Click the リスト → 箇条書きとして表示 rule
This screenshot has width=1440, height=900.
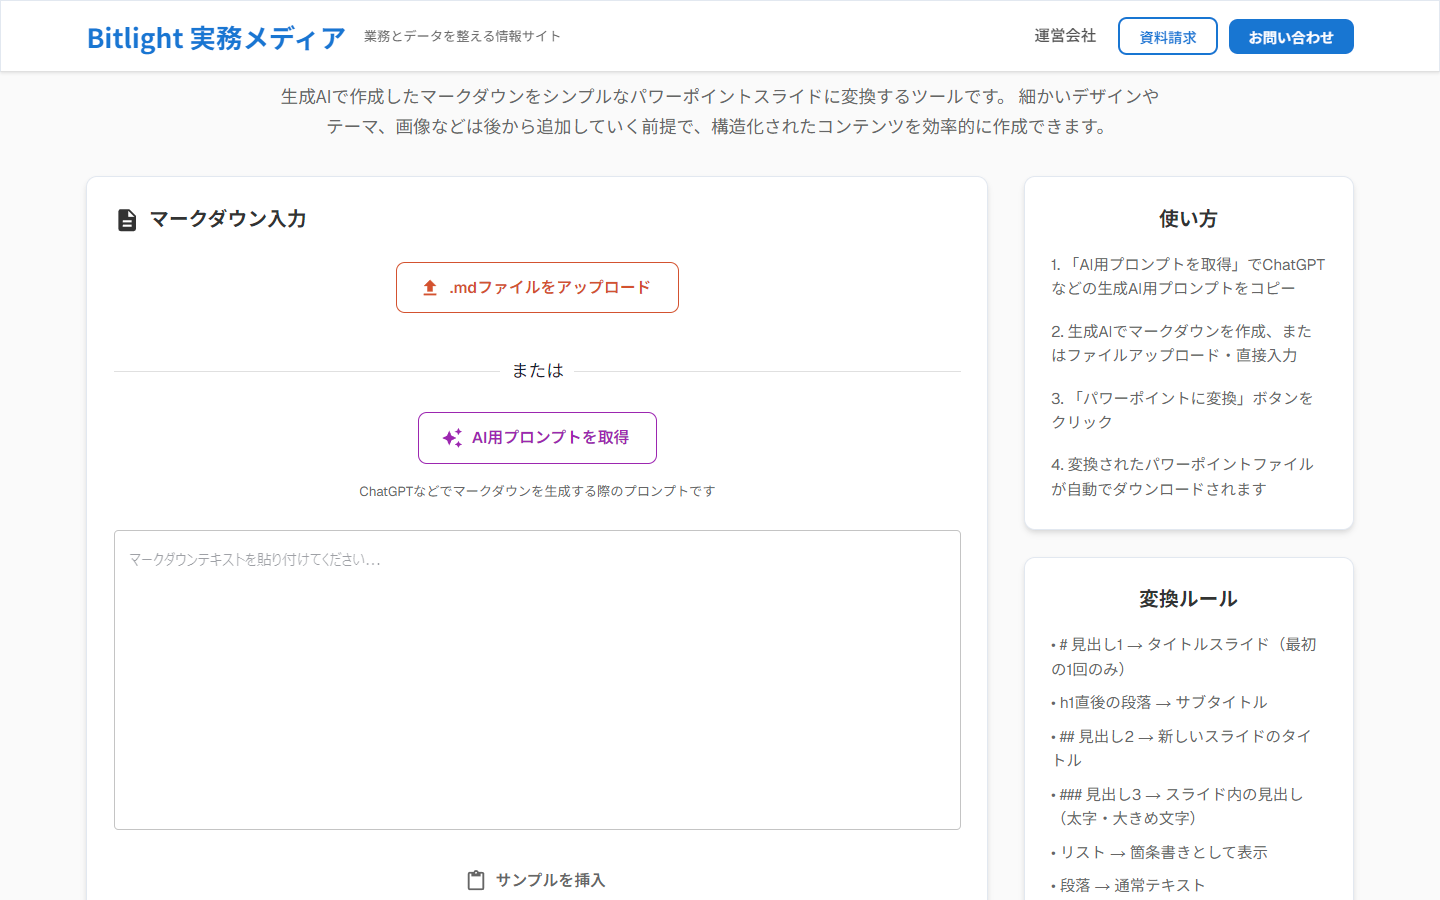pos(1160,853)
